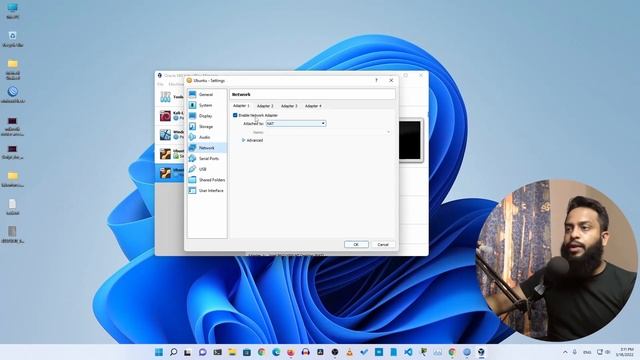Screen dimensions: 640x360
Task: Open This PC desktop icon
Action: point(13,11)
